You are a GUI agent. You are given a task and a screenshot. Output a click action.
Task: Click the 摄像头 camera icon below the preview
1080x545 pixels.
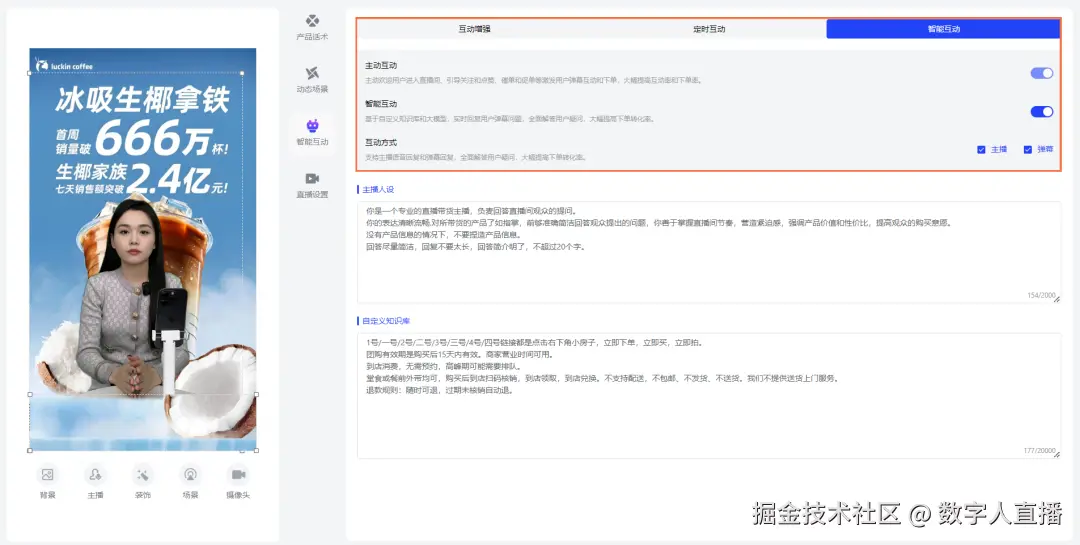(x=238, y=475)
